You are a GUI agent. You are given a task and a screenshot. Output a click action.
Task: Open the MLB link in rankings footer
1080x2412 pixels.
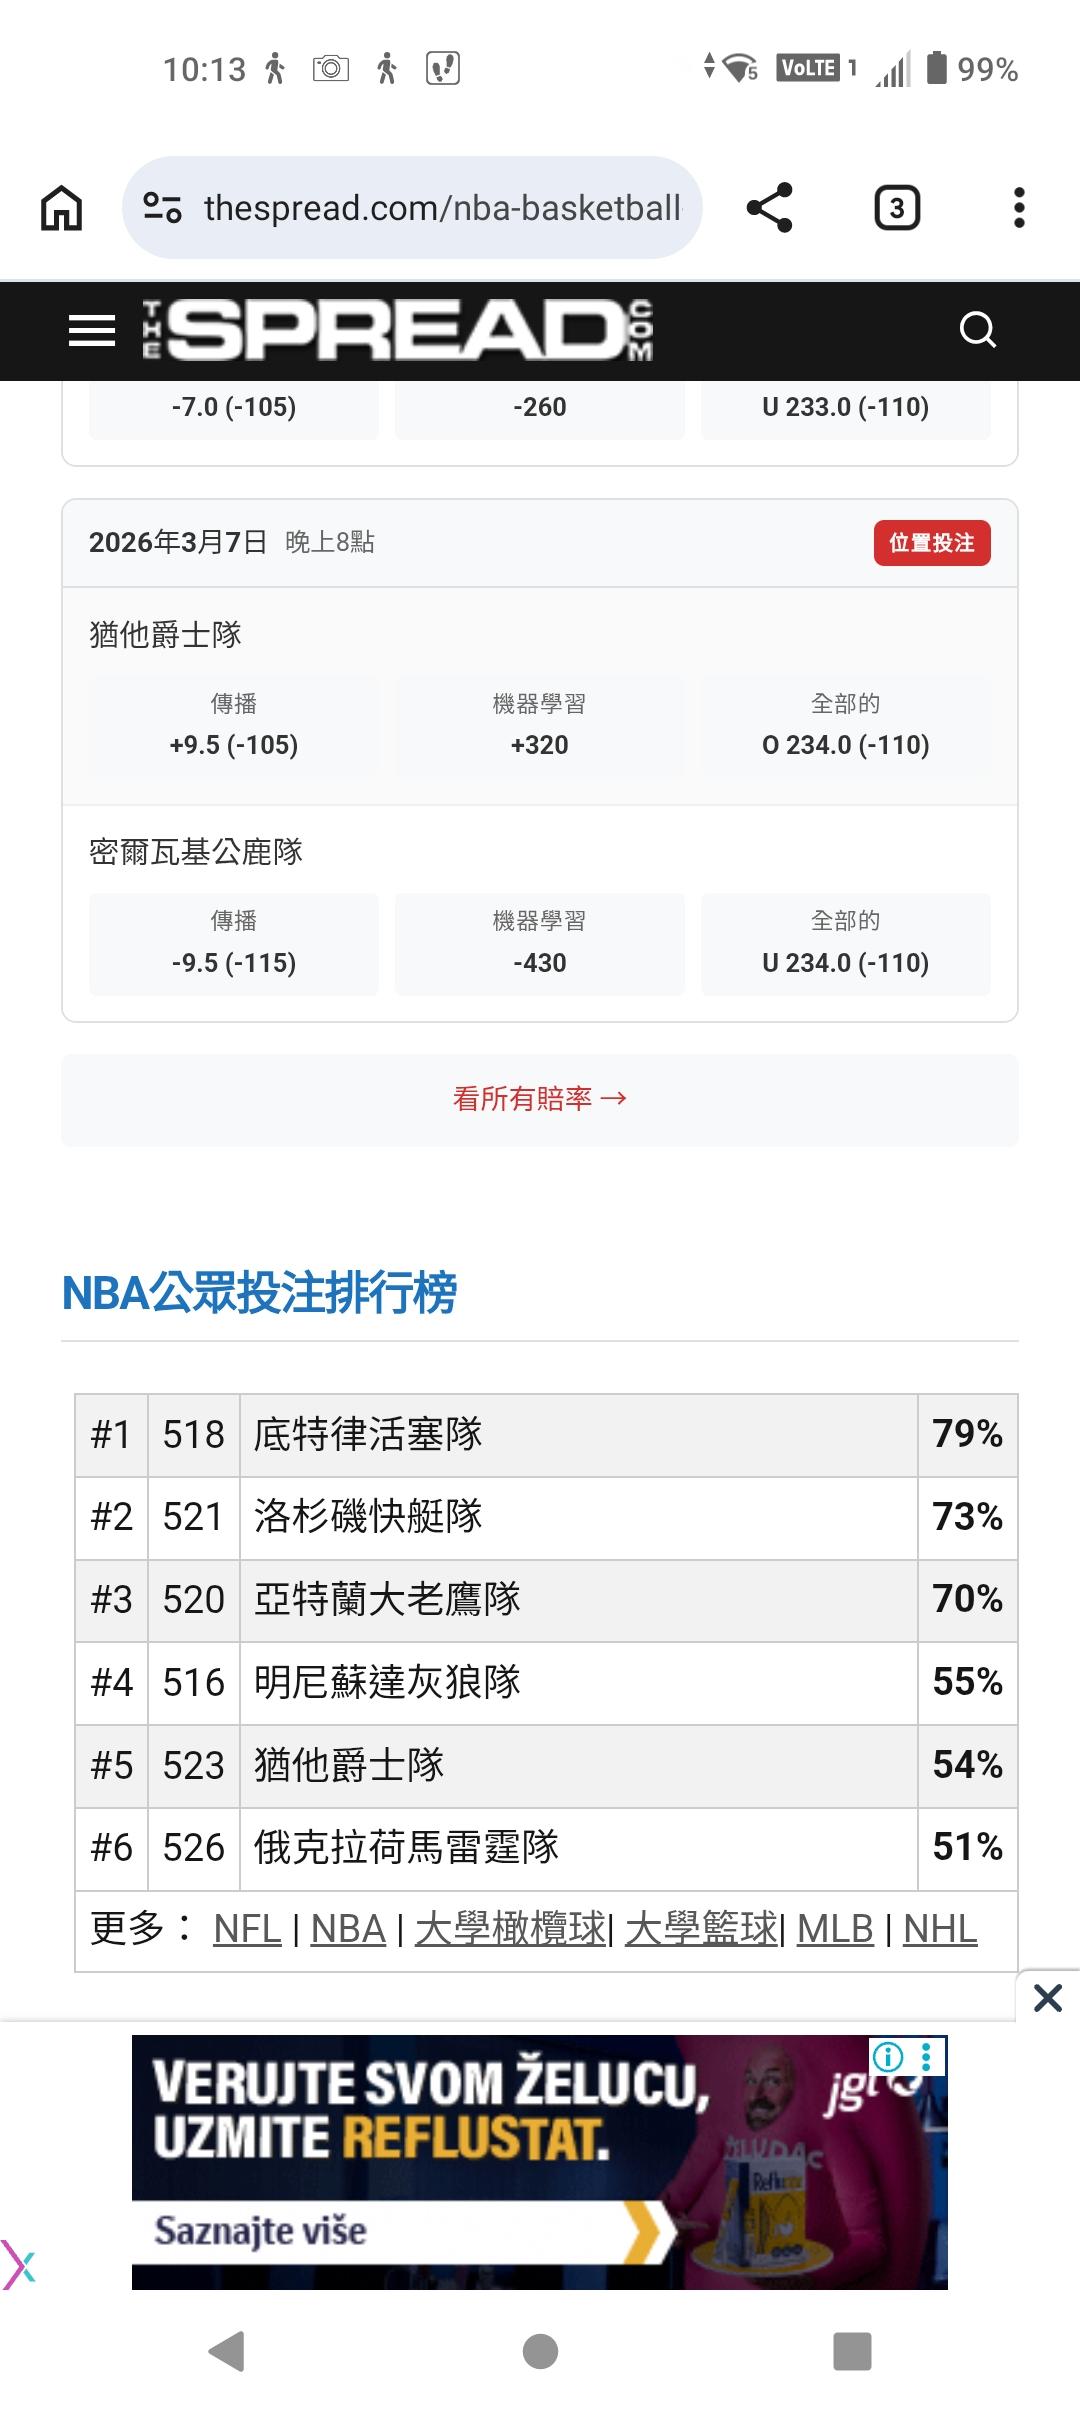(x=835, y=1929)
